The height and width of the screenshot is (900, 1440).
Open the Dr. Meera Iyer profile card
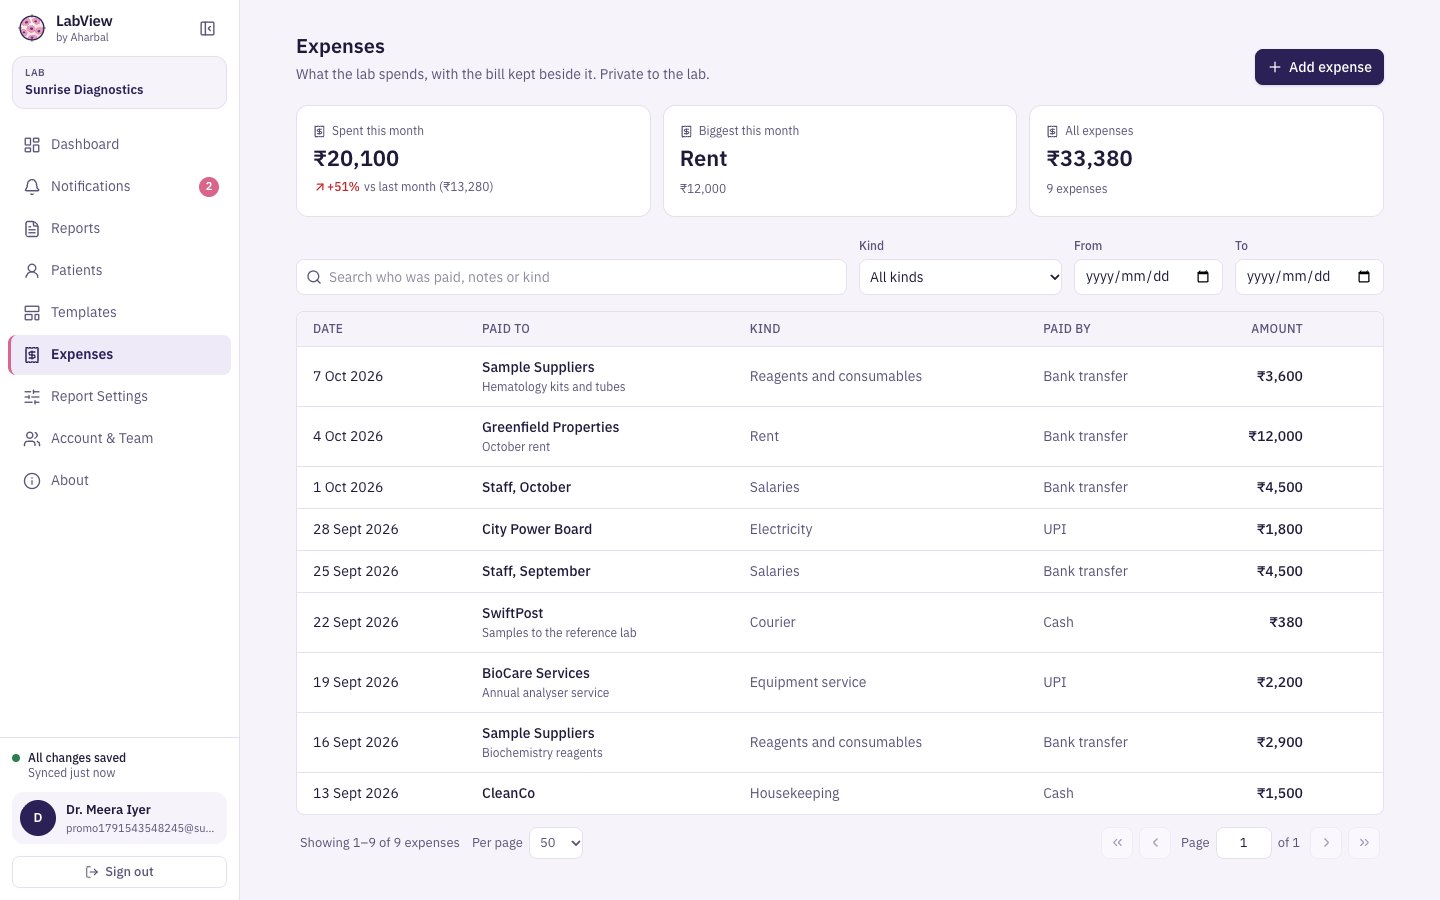click(119, 818)
